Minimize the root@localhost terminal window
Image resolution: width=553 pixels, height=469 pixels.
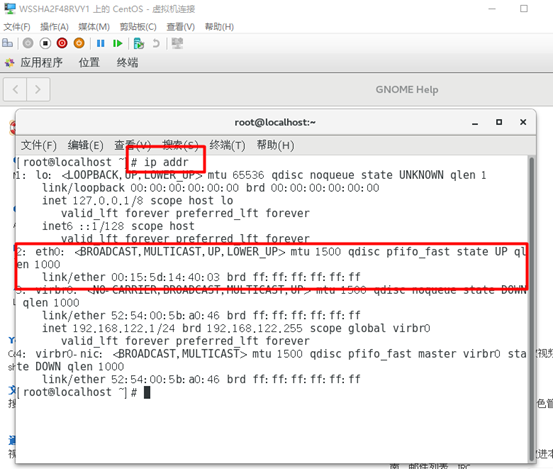tap(475, 122)
